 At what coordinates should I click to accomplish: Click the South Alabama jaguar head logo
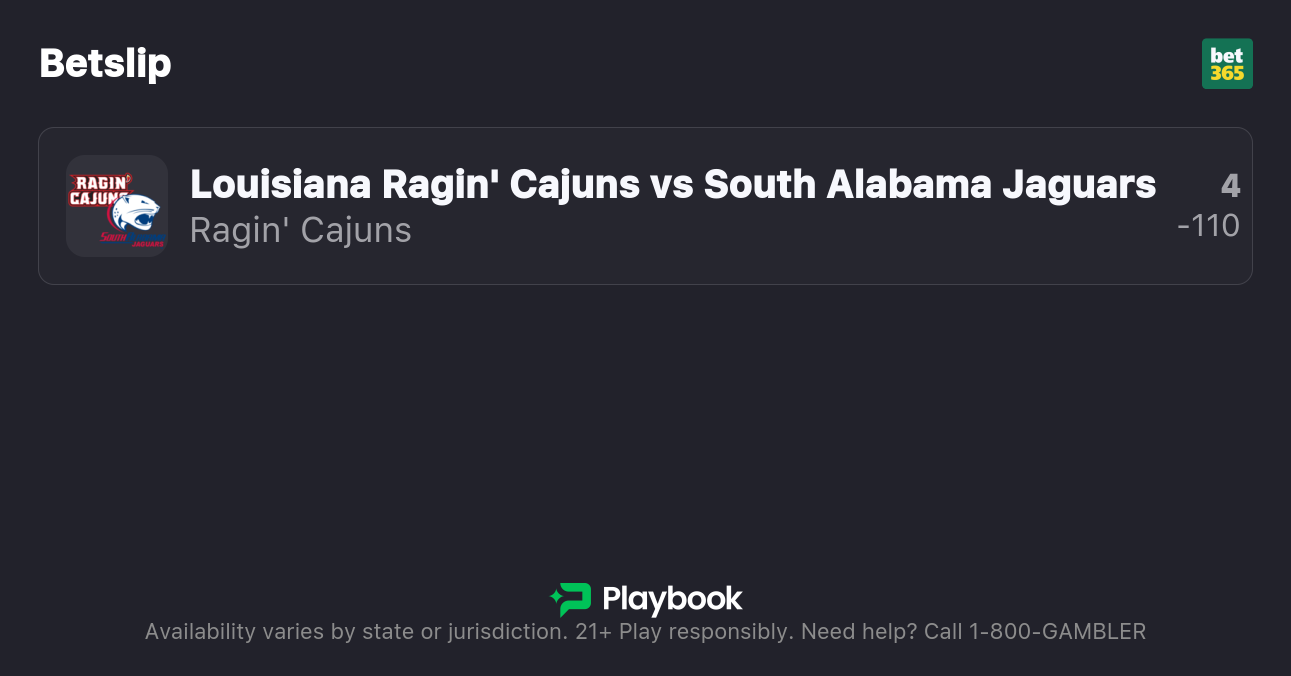click(133, 212)
